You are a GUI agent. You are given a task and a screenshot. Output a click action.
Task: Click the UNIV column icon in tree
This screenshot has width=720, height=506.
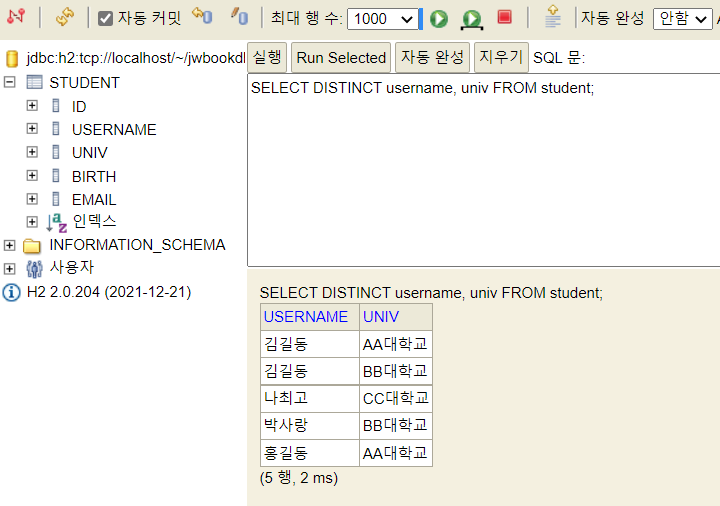pyautogui.click(x=56, y=152)
